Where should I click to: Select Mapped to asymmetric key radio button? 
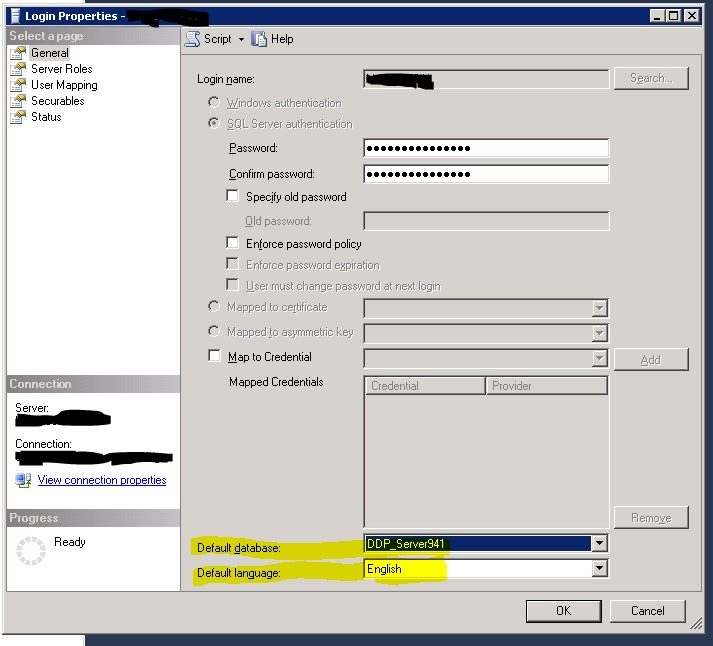coord(214,331)
